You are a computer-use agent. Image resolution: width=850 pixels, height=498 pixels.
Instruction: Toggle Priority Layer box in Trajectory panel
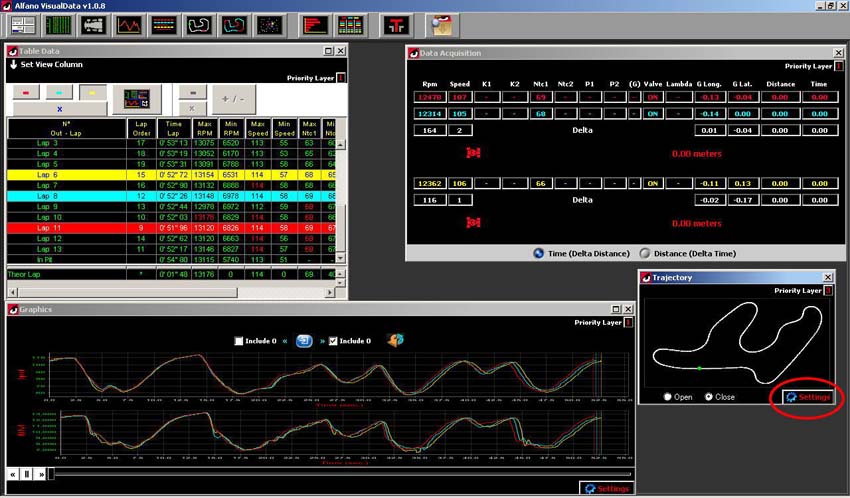(828, 290)
